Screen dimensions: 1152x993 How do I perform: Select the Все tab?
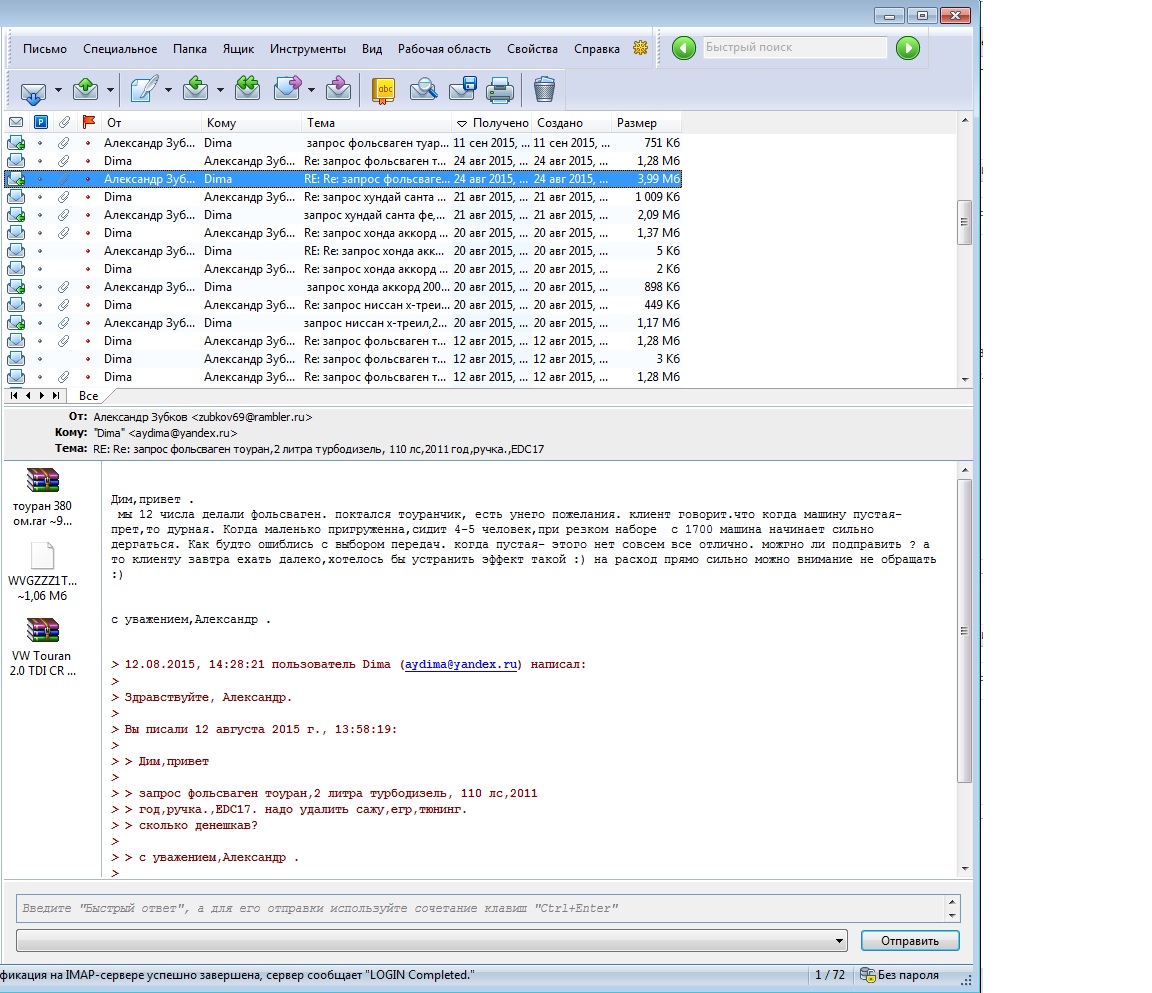click(x=88, y=396)
